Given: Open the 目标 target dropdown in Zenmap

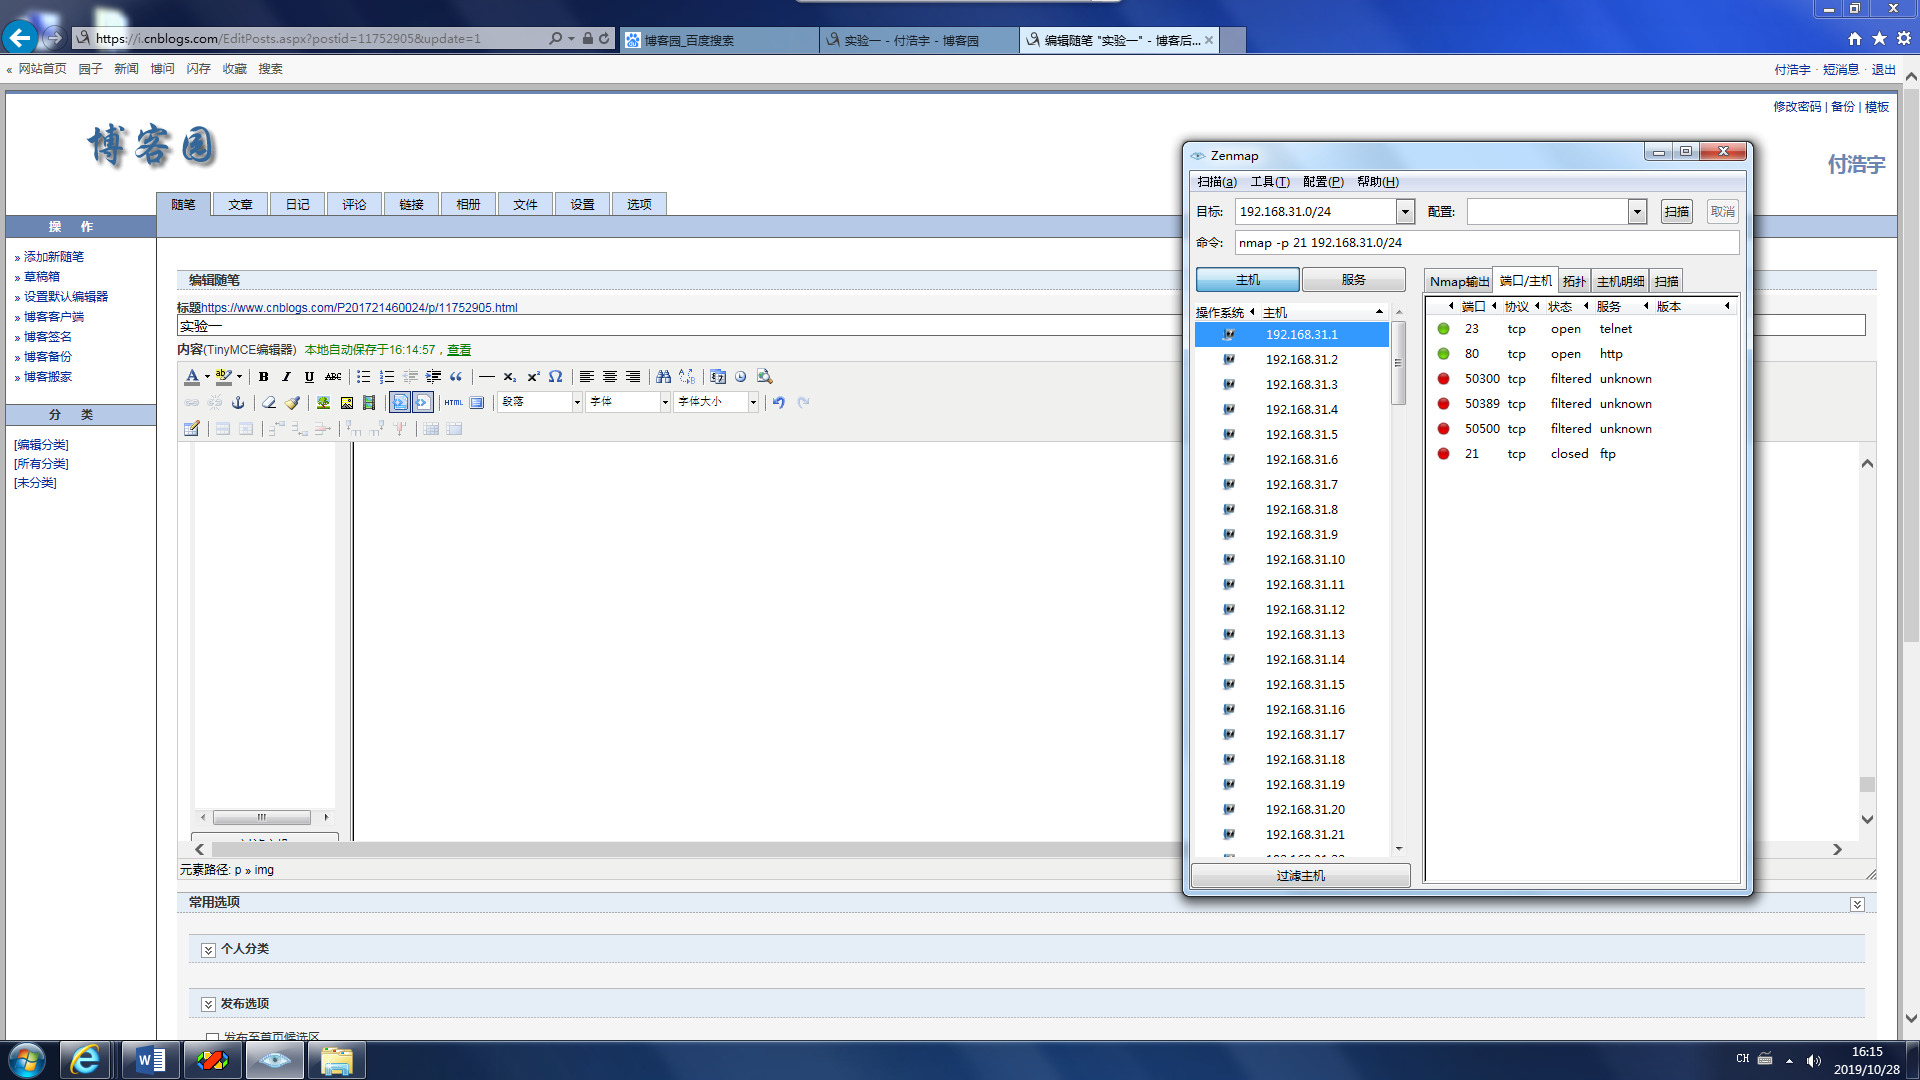Looking at the screenshot, I should click(1405, 212).
